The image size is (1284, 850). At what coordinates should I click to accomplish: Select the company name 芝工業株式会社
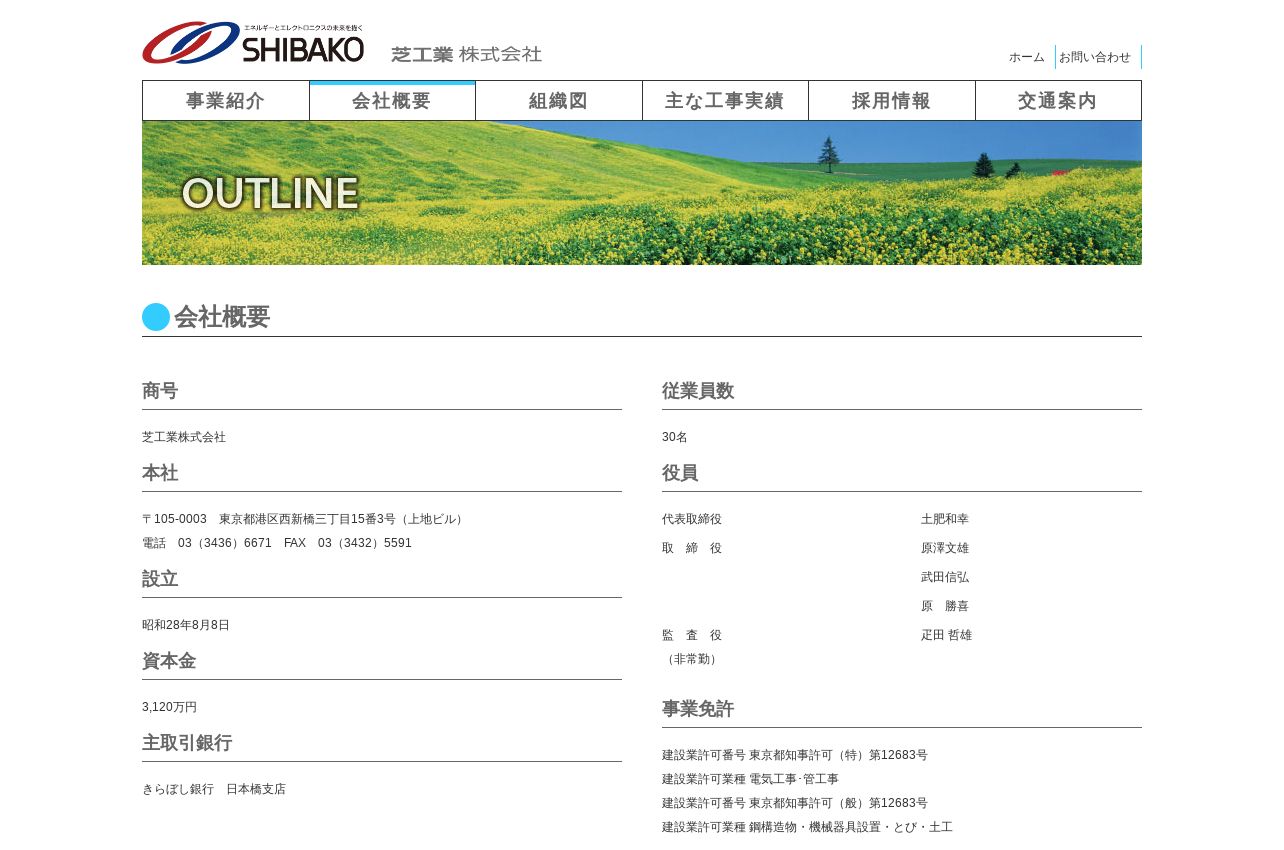pyautogui.click(x=184, y=437)
